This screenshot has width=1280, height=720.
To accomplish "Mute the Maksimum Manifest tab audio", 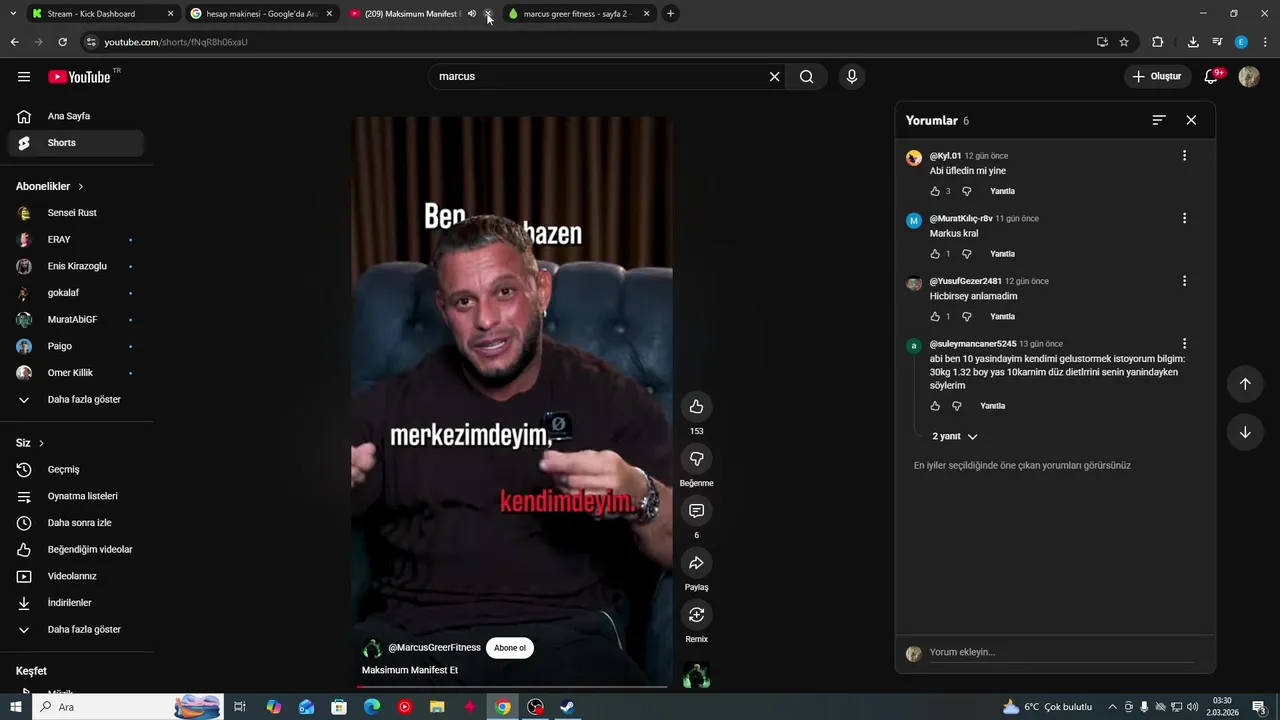I will (x=472, y=14).
